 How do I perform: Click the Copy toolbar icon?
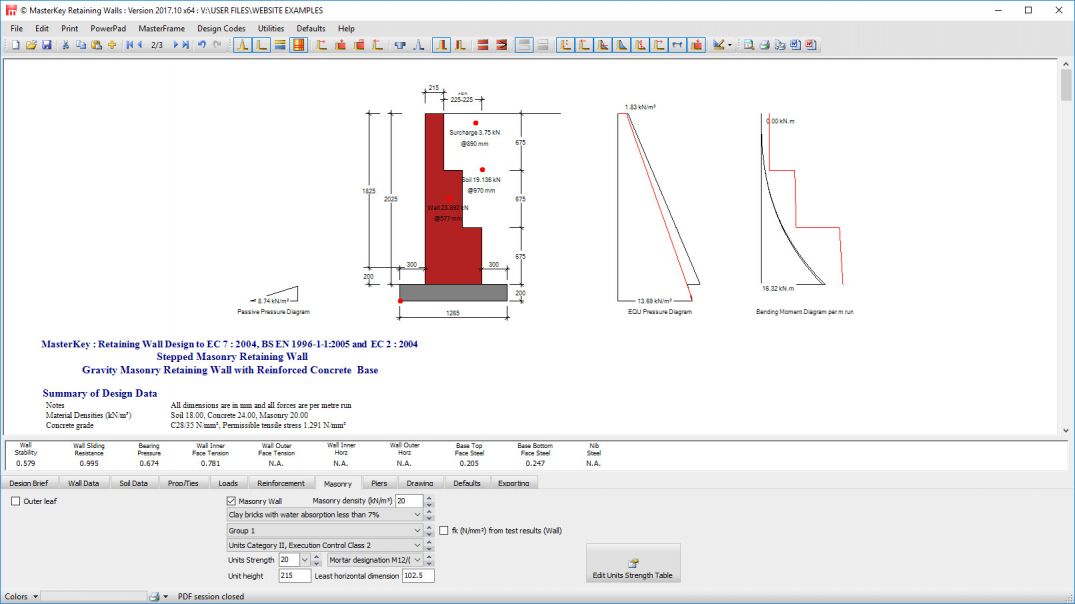81,45
